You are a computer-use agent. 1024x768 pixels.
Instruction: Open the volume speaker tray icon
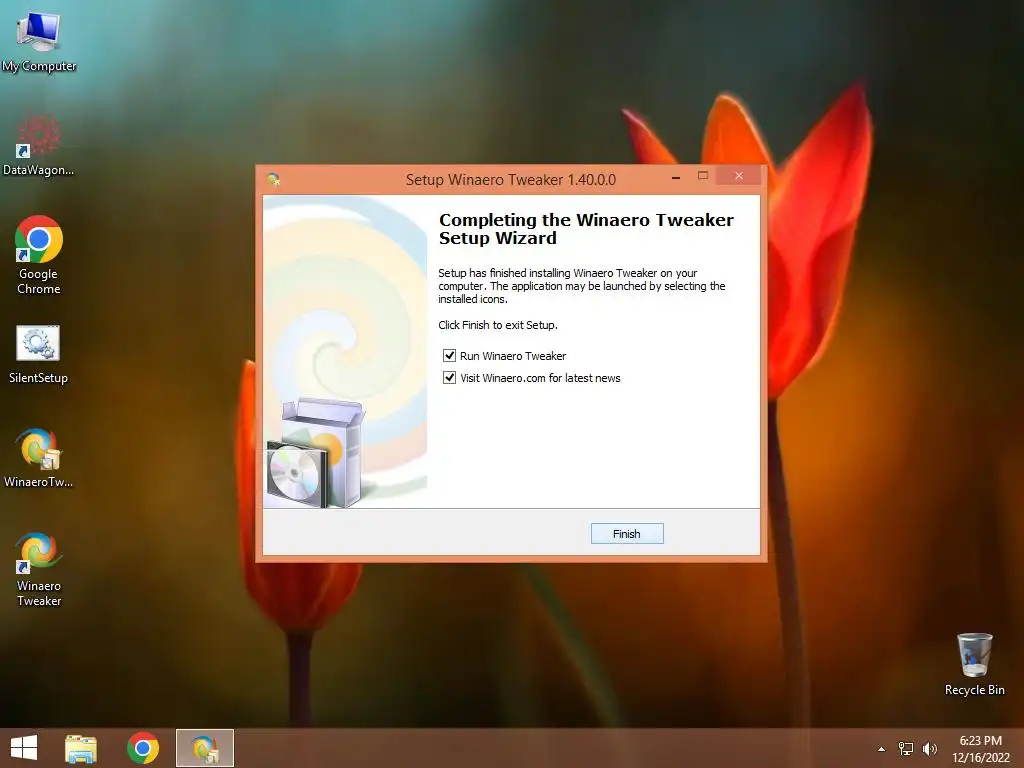click(x=930, y=749)
